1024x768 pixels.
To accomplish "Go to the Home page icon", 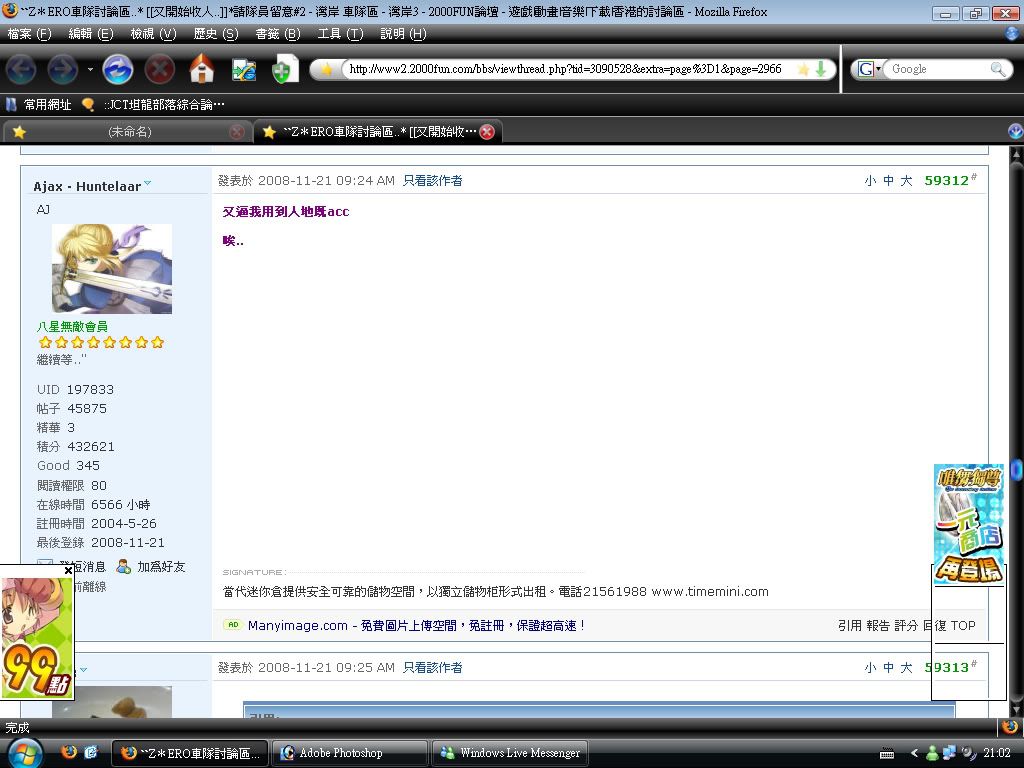I will click(x=202, y=69).
